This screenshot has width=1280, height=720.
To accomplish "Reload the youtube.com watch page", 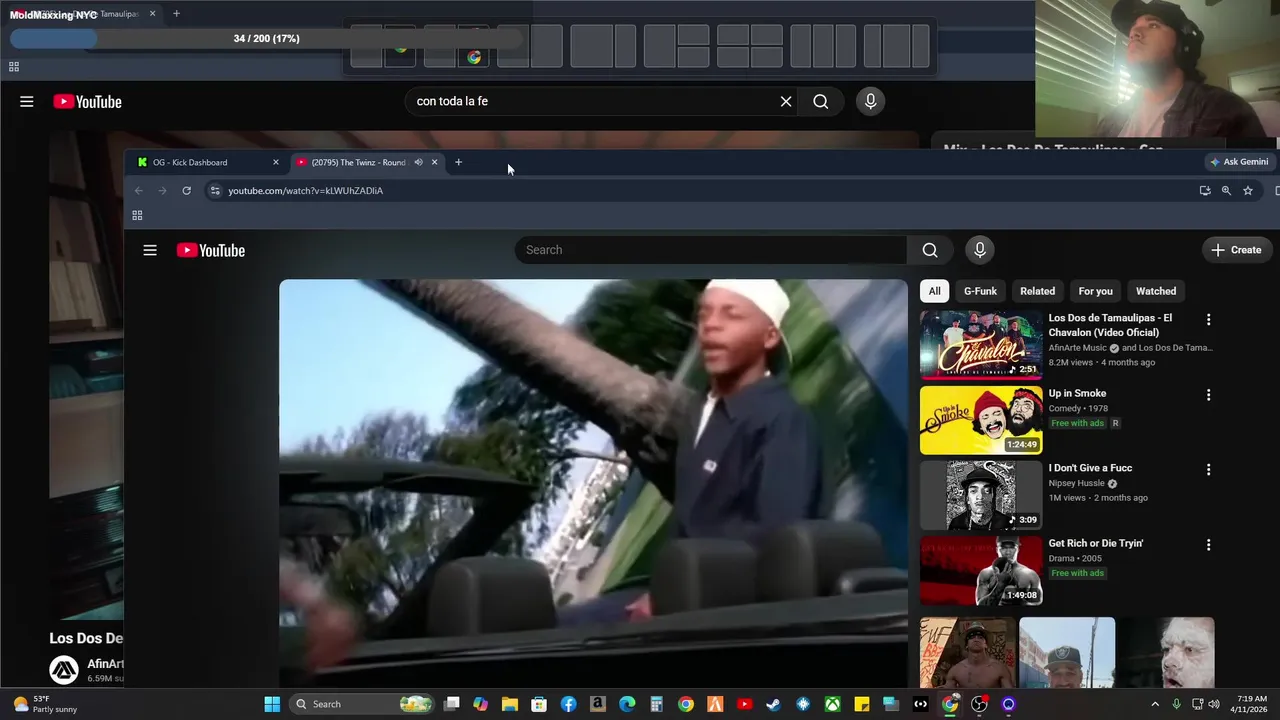I will pyautogui.click(x=186, y=190).
